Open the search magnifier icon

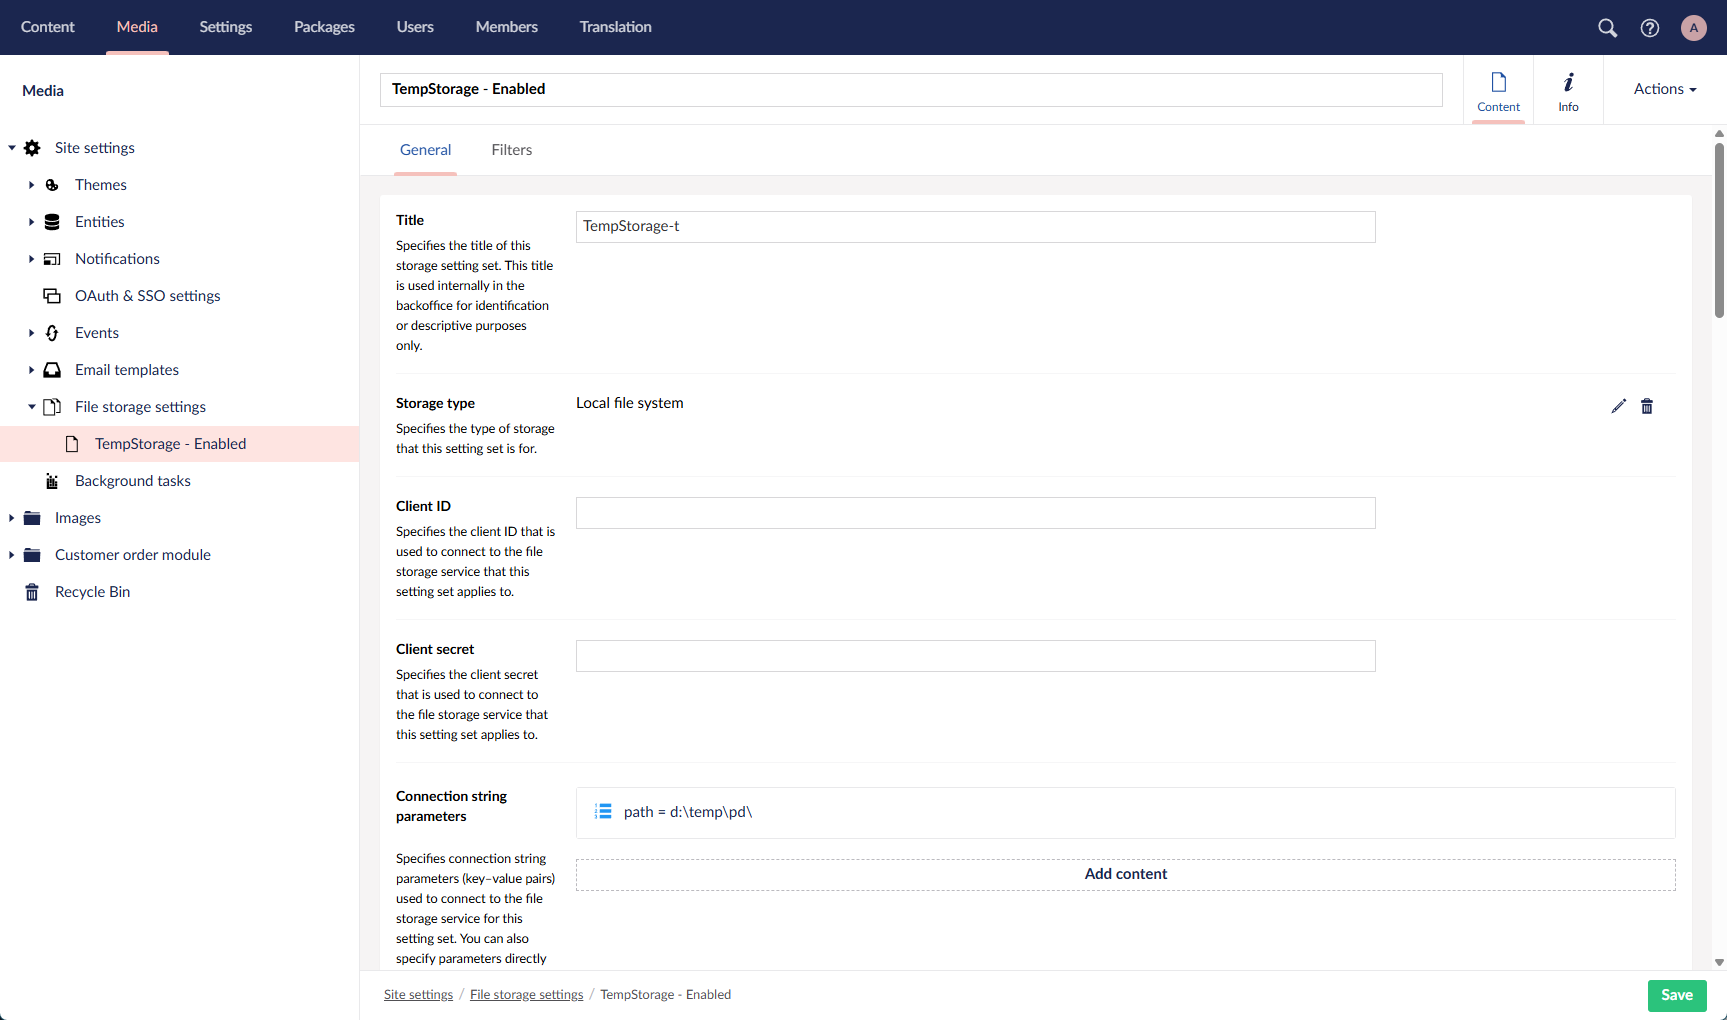coord(1607,28)
